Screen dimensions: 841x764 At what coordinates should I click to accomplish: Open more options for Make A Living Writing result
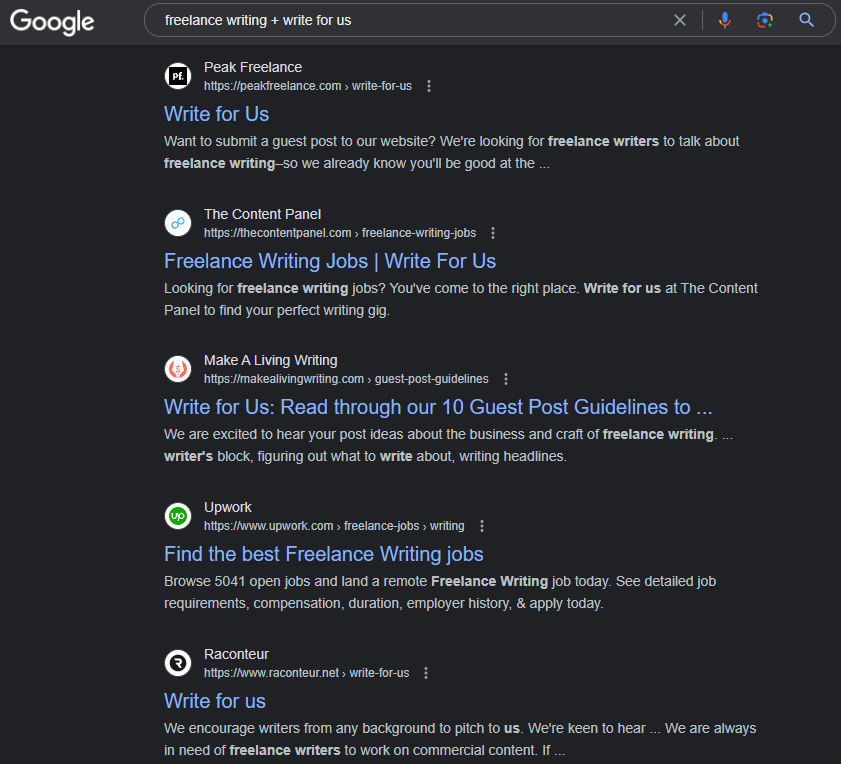pos(506,379)
